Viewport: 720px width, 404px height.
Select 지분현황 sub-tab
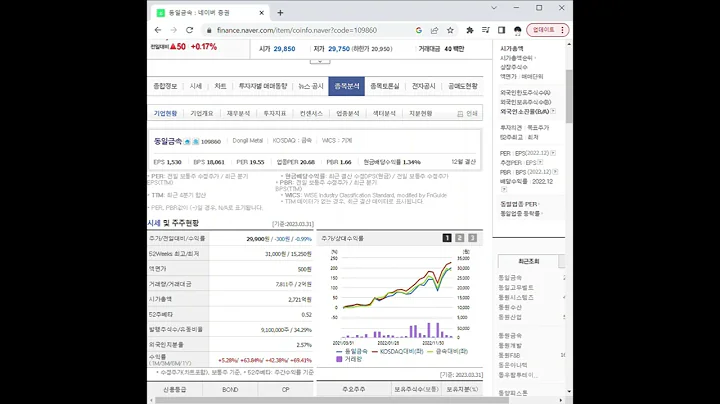pos(421,113)
